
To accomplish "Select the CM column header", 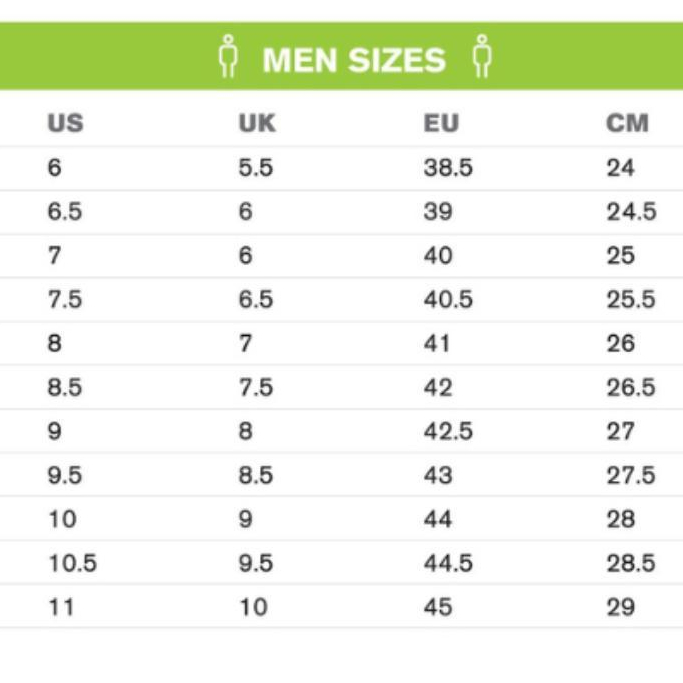I will (x=627, y=124).
